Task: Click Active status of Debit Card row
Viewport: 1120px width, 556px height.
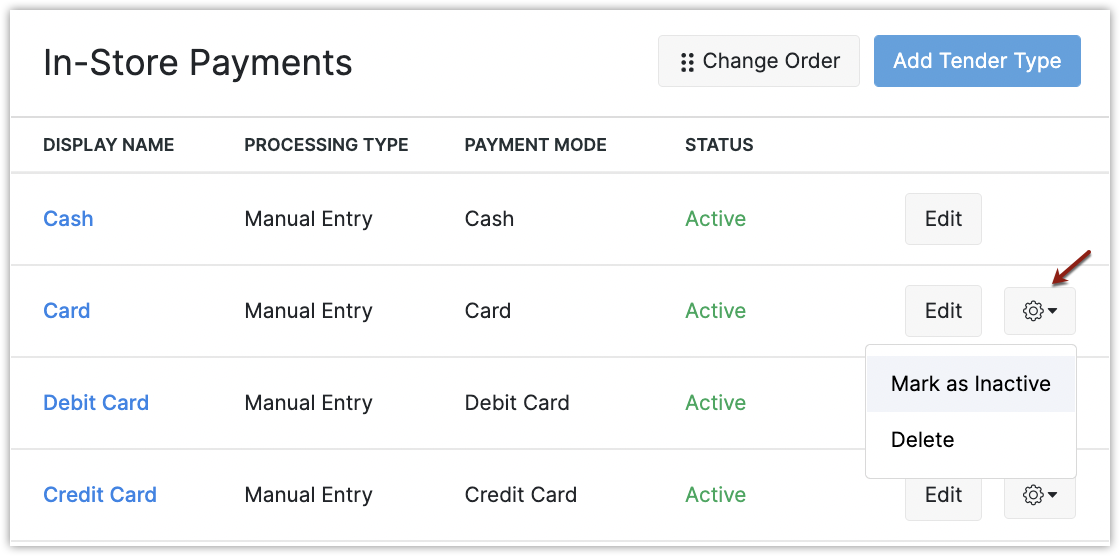Action: pos(715,403)
